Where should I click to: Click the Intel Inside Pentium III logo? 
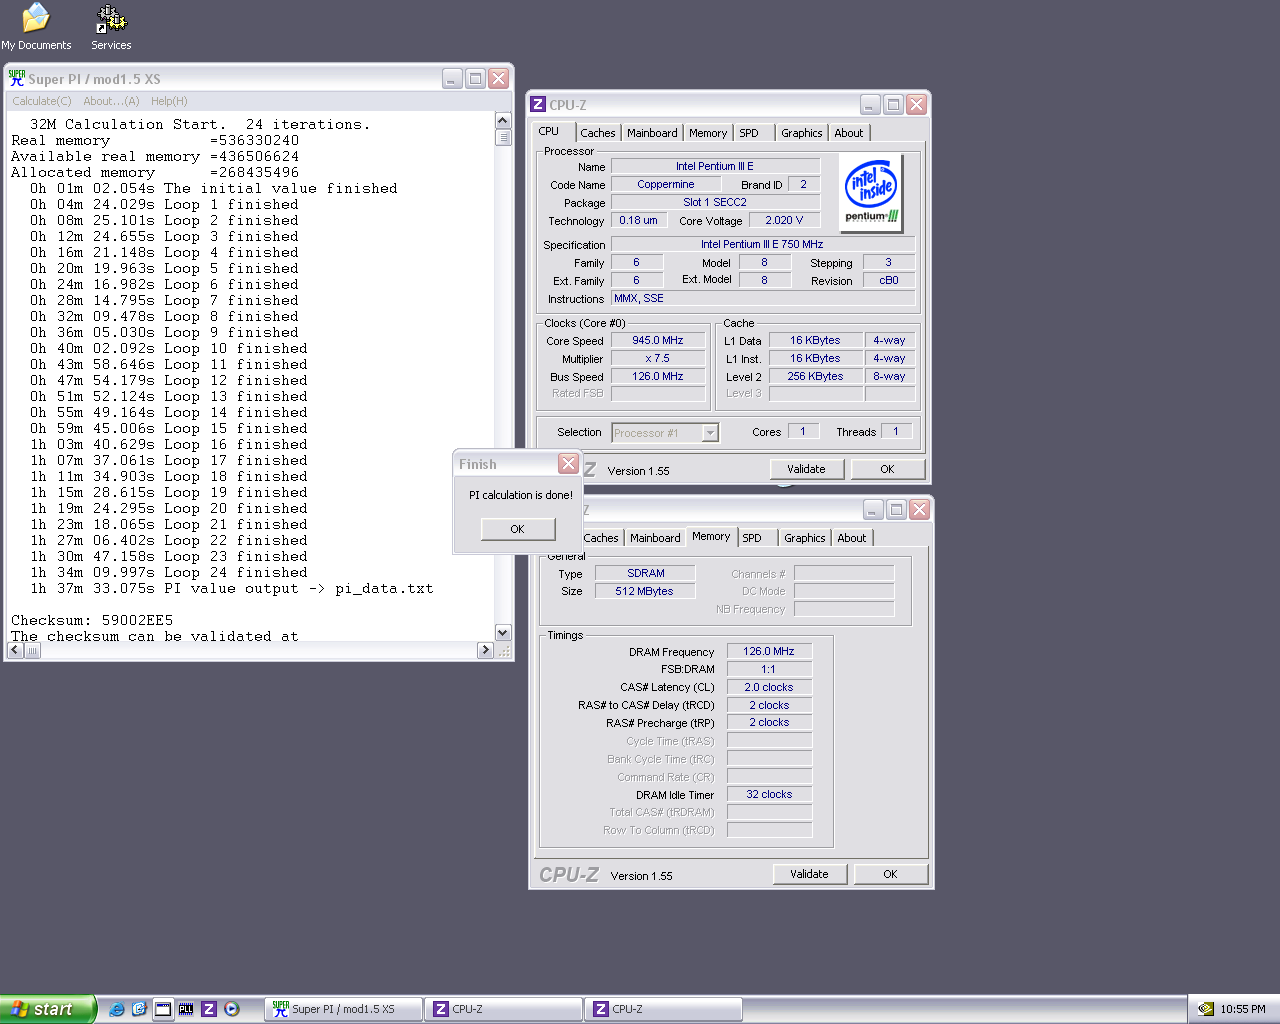pyautogui.click(x=872, y=192)
